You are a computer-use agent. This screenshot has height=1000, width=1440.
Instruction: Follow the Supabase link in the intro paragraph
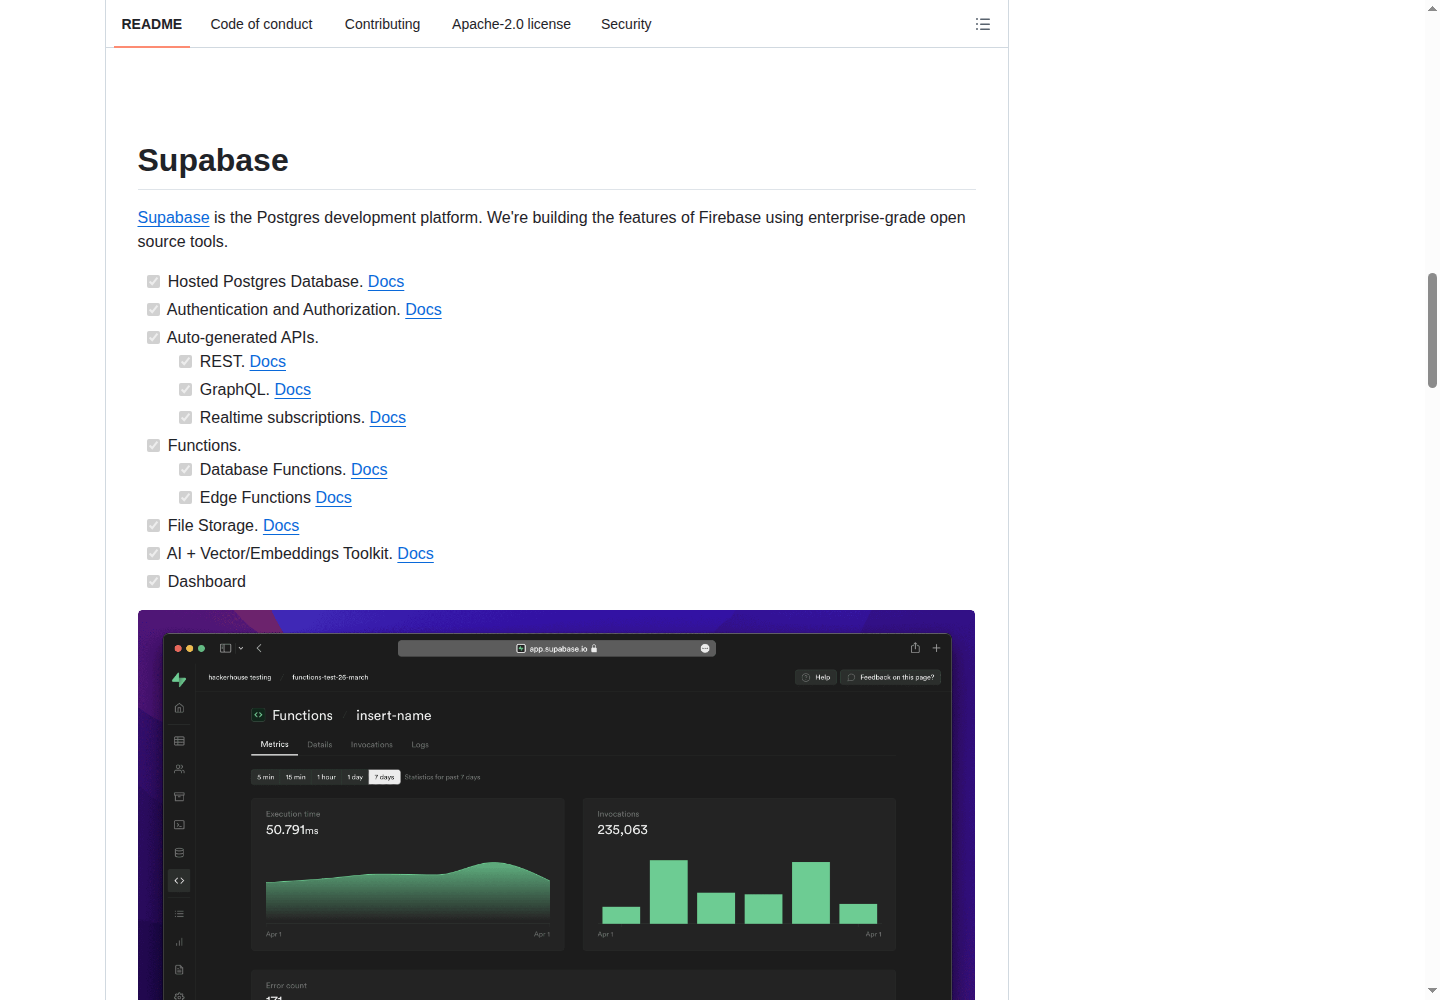tap(174, 218)
